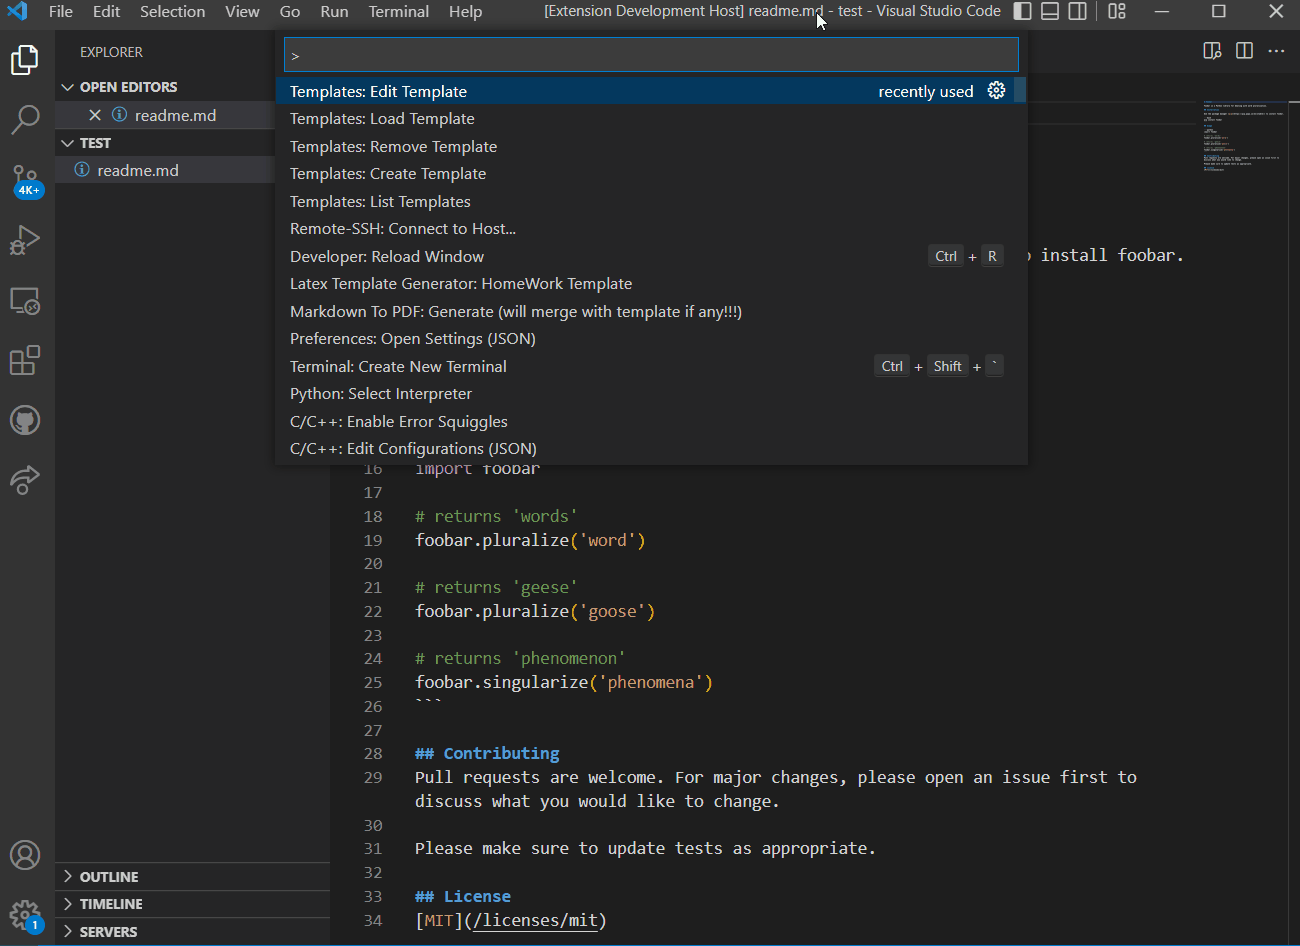Open the Search view in activity bar
Image resolution: width=1300 pixels, height=946 pixels.
[25, 120]
